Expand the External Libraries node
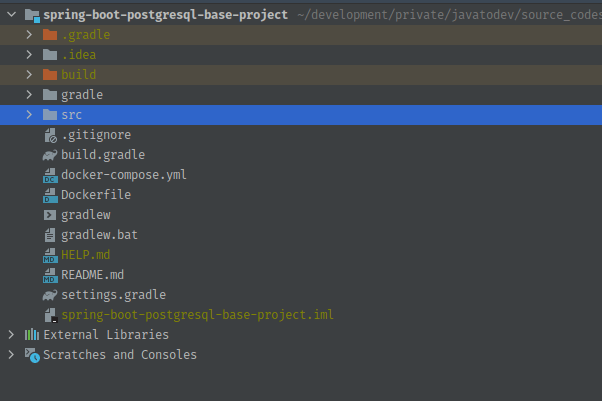This screenshot has width=602, height=401. (11, 335)
